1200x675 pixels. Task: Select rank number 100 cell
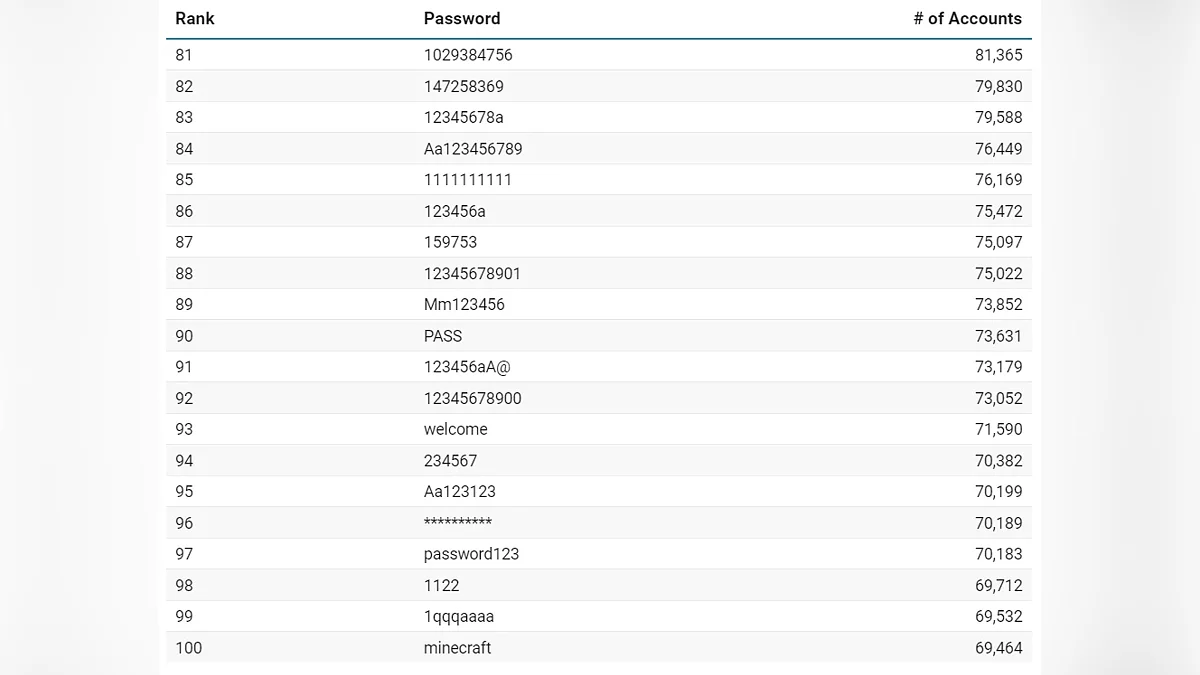point(189,648)
